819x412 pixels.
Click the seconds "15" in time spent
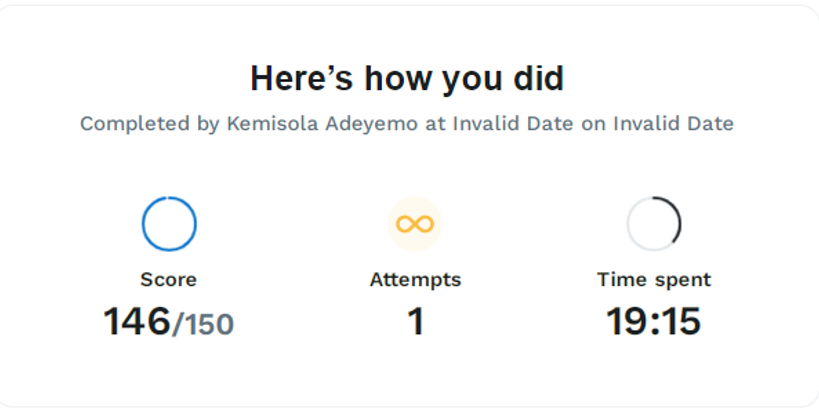(680, 322)
